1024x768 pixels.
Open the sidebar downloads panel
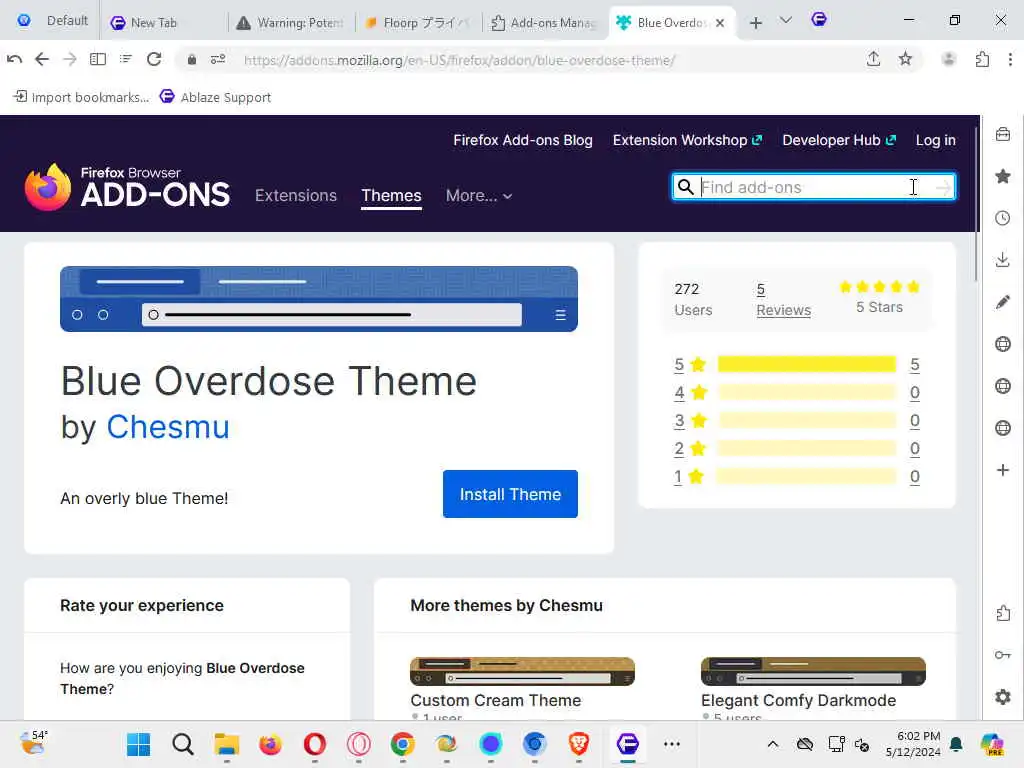[1003, 260]
